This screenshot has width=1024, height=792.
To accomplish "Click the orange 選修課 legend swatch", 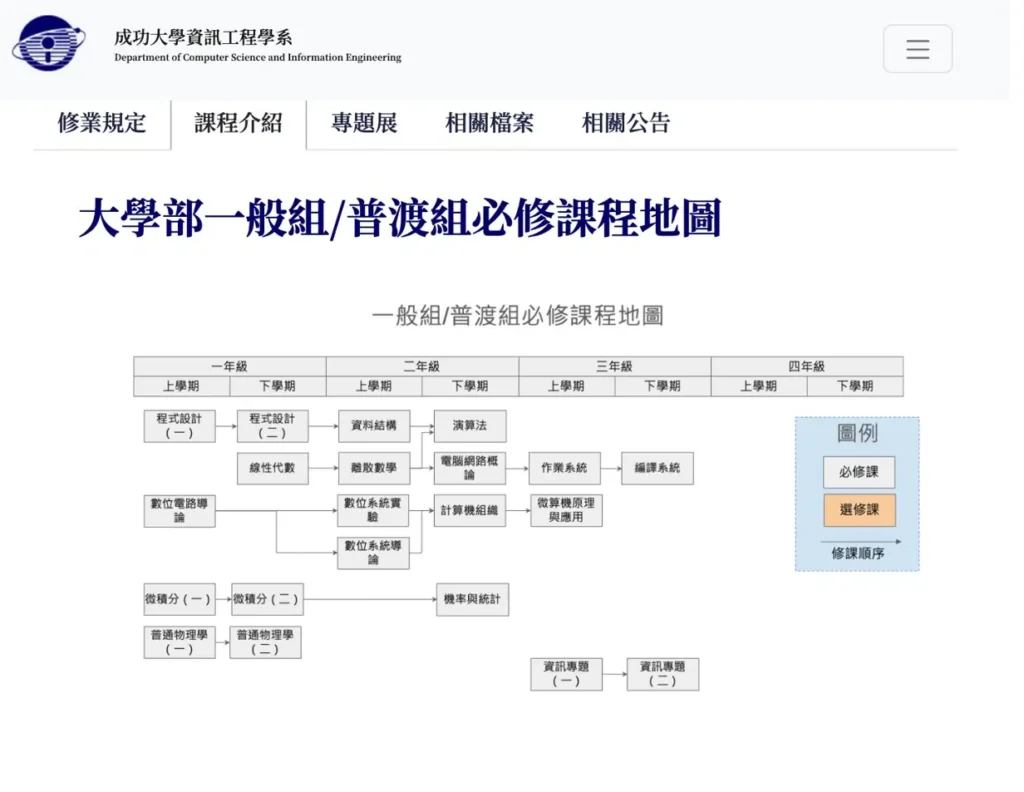I will 859,510.
